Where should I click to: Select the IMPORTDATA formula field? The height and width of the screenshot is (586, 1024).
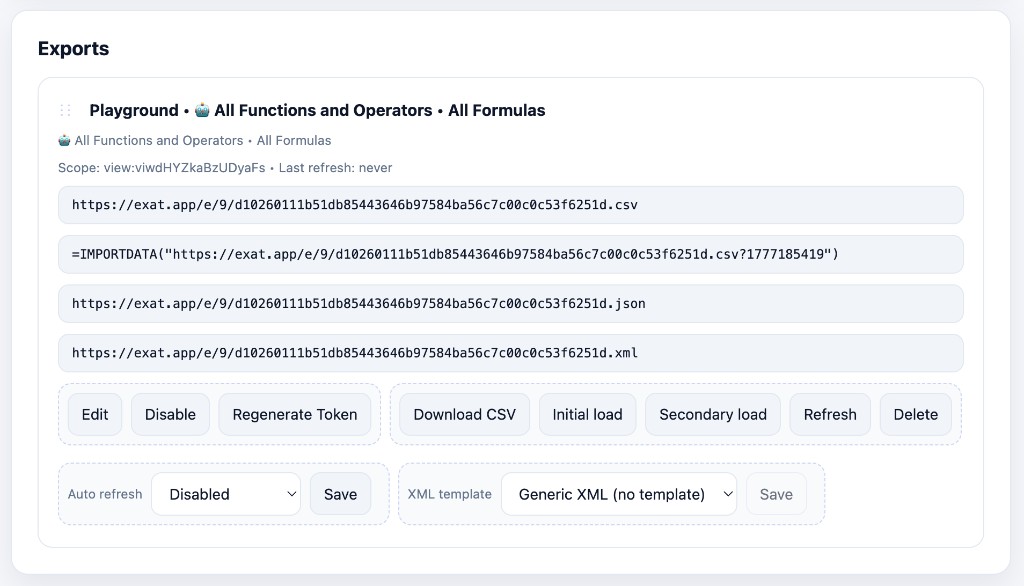(x=510, y=254)
